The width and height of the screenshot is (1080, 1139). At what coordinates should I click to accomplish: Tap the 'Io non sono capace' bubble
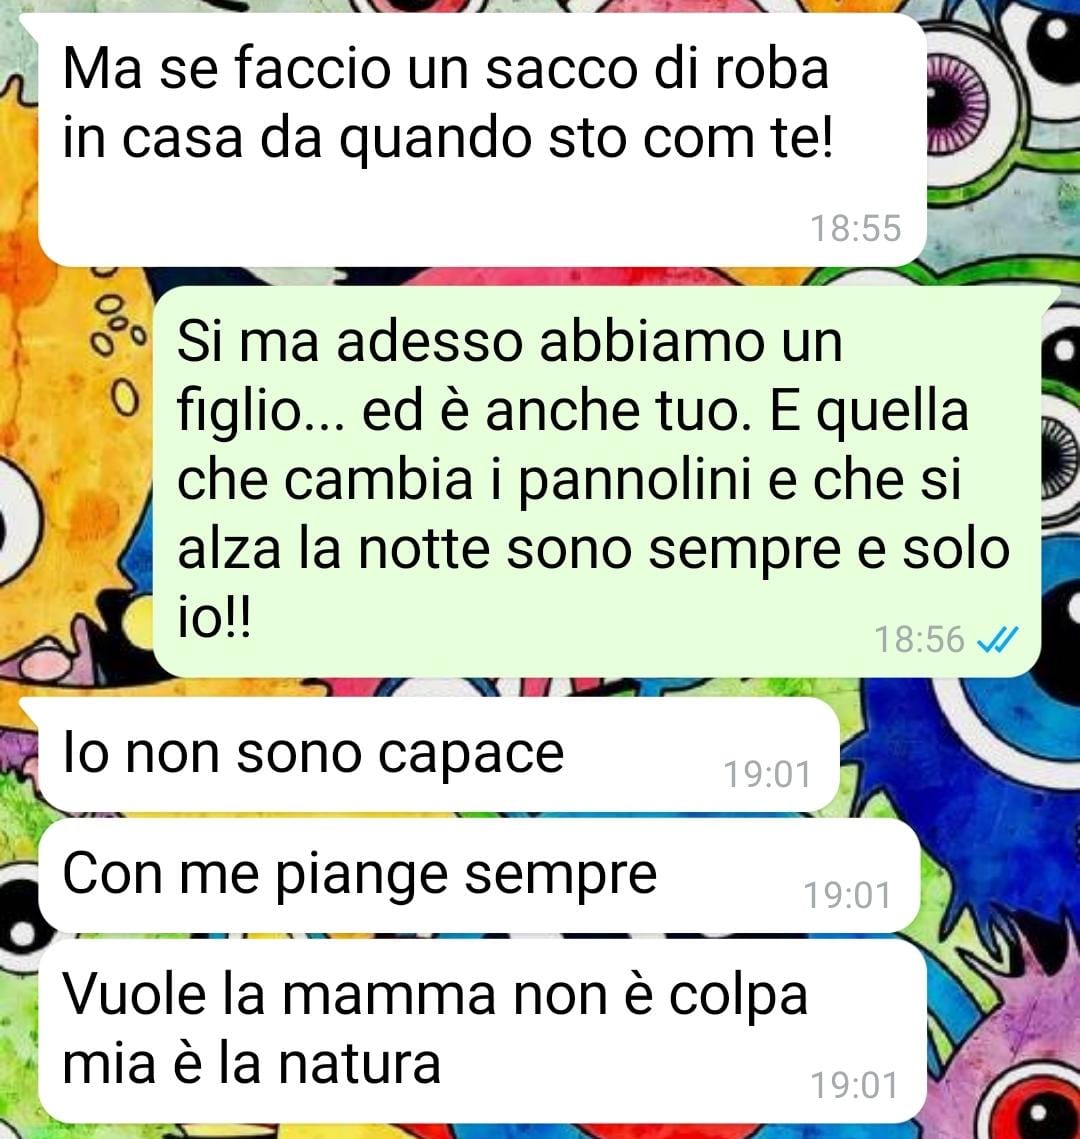pos(439,755)
